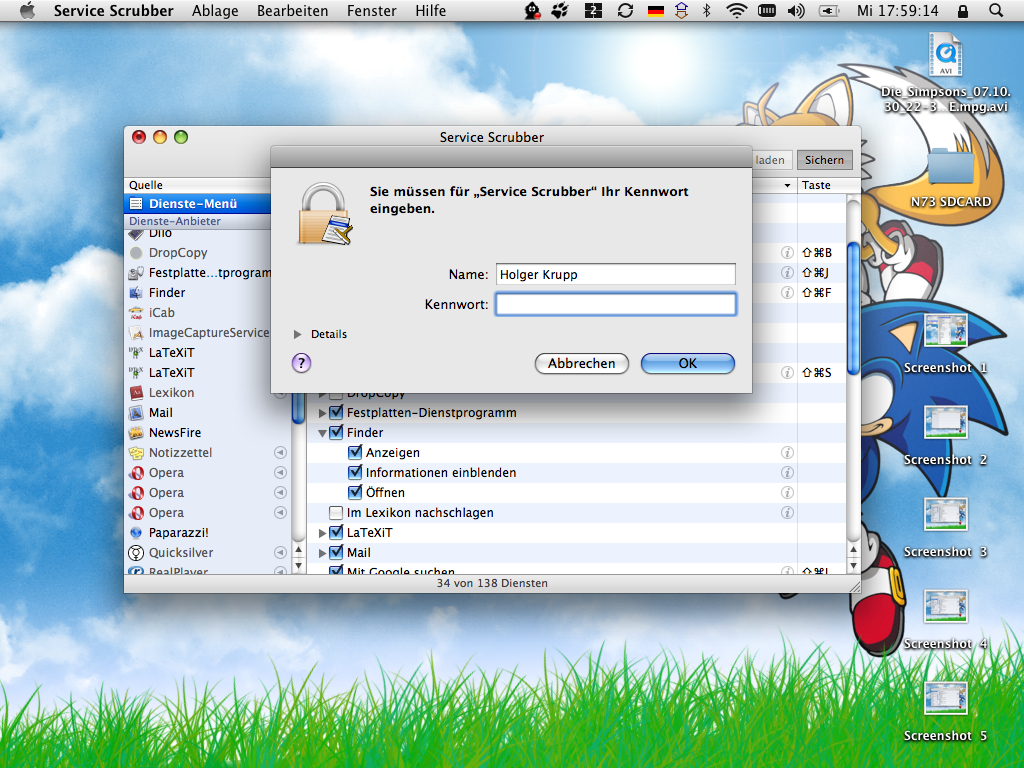Image resolution: width=1024 pixels, height=768 pixels.
Task: Click the Kennwort password field
Action: tap(616, 304)
